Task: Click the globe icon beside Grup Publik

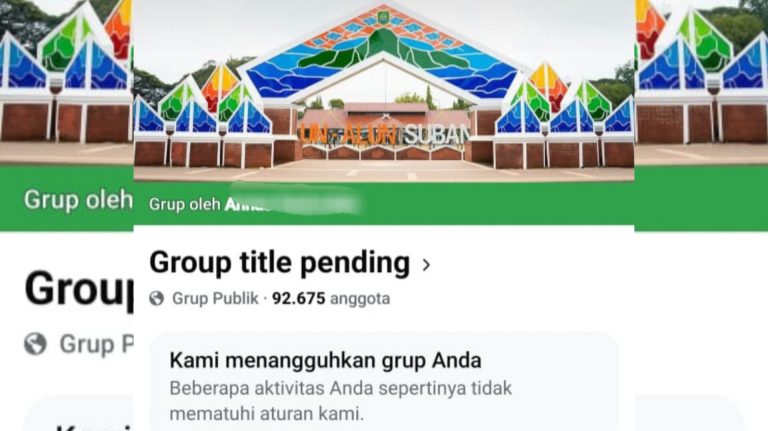Action: [x=156, y=298]
